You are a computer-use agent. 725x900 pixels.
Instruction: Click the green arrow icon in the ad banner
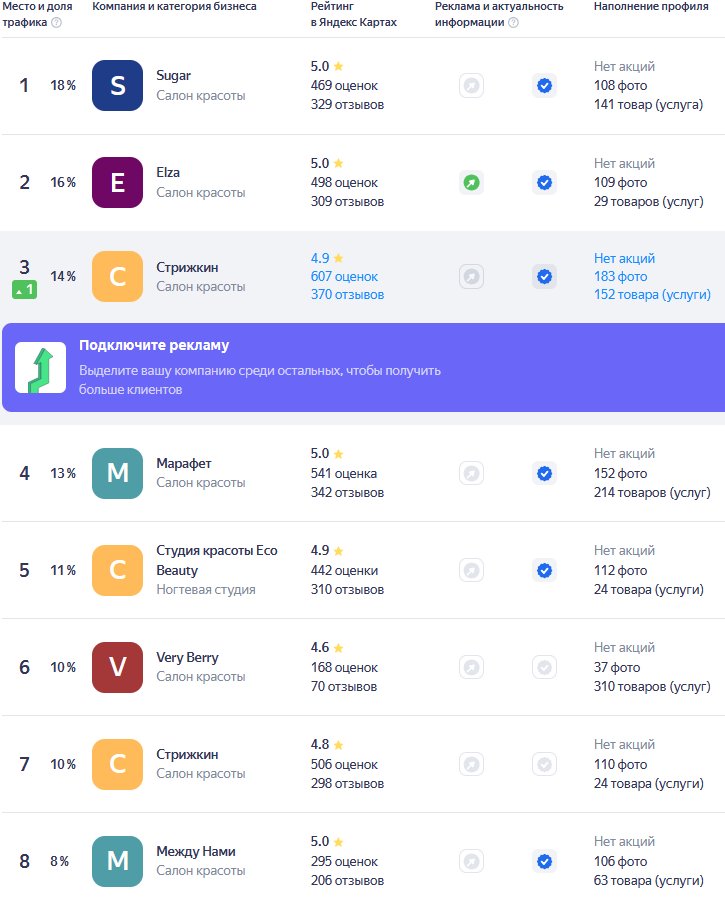(x=40, y=367)
